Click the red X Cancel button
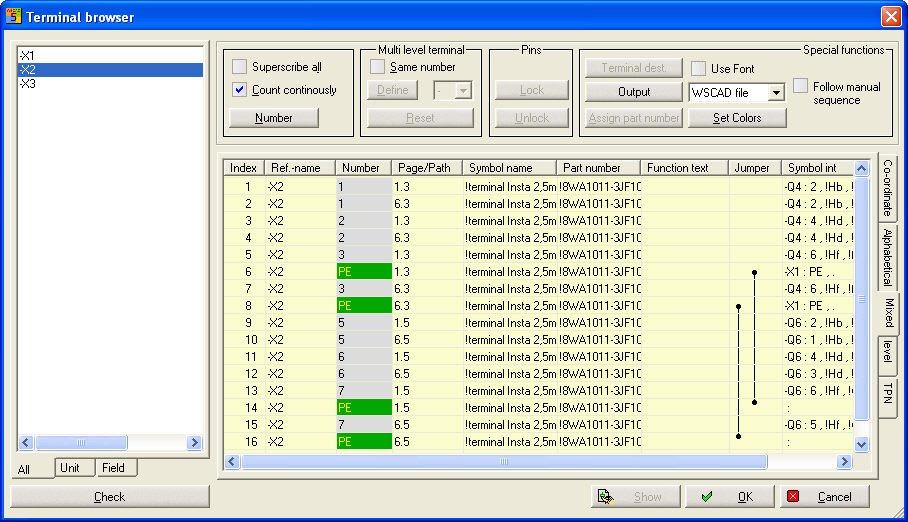The width and height of the screenshot is (908, 522). [825, 497]
